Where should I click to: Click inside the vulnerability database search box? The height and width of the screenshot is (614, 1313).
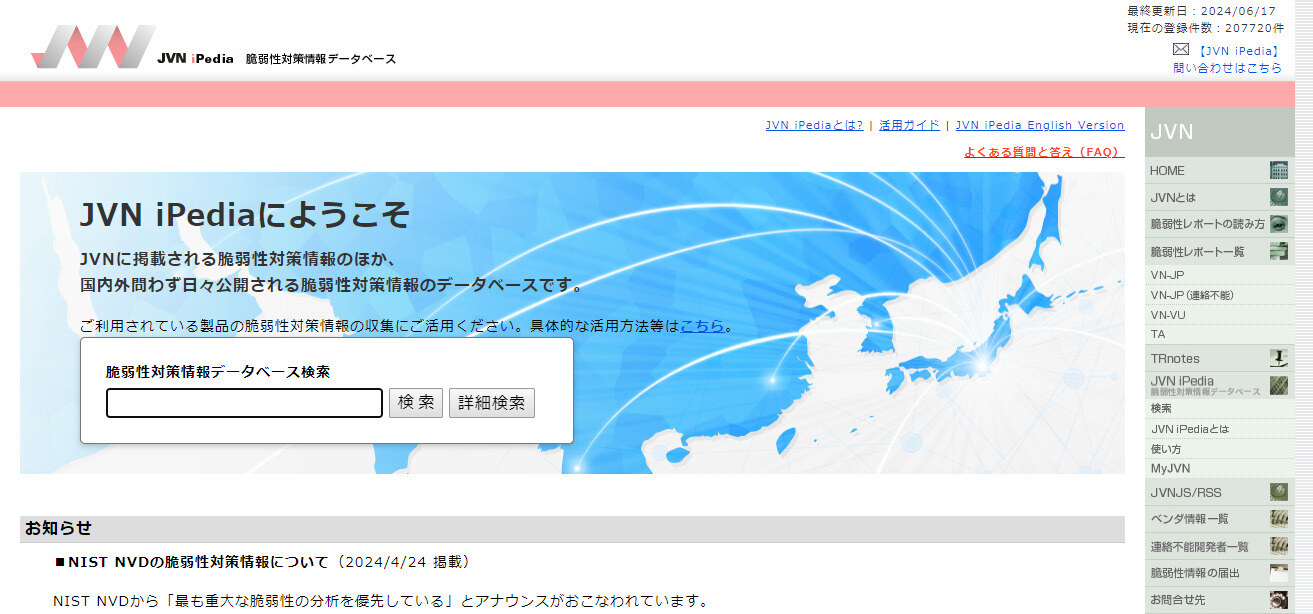coord(243,403)
